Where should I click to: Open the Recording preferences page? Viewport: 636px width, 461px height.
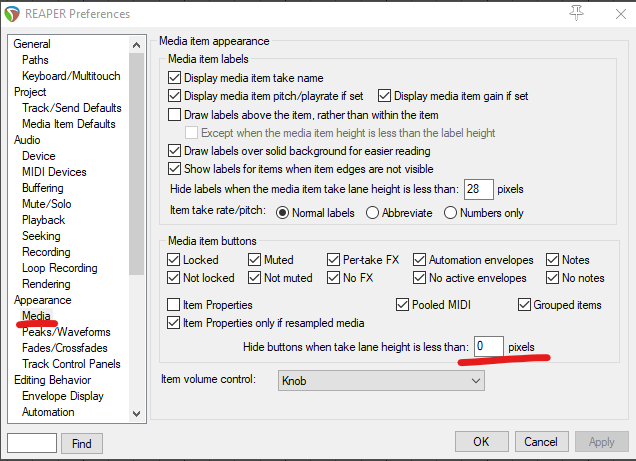click(x=46, y=252)
